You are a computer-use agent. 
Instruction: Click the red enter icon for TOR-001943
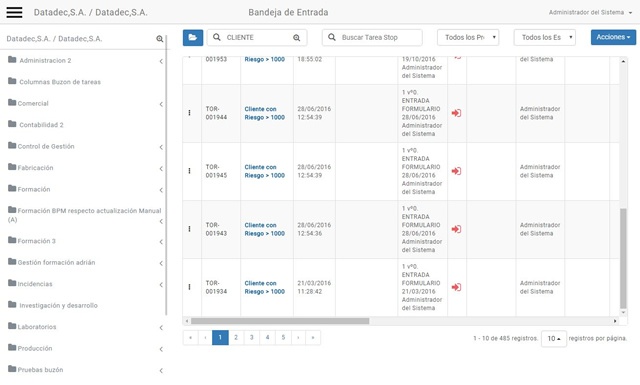(456, 229)
